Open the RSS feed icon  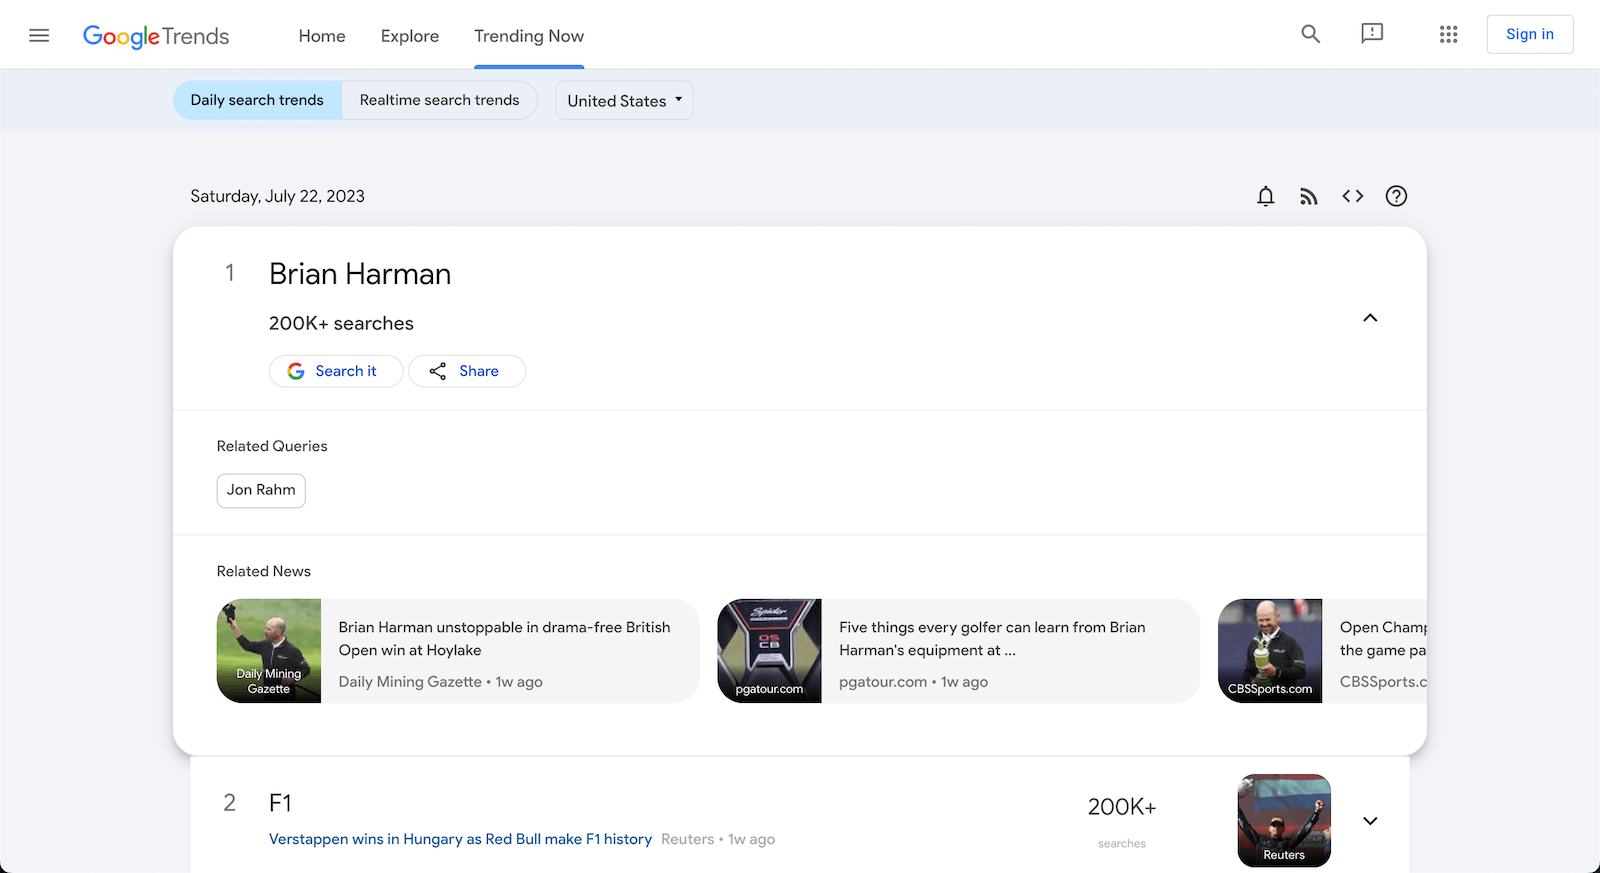(x=1308, y=196)
